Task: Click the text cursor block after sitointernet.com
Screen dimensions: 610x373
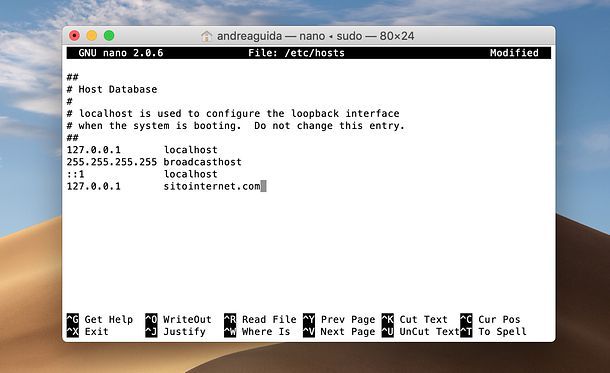Action: [263, 186]
